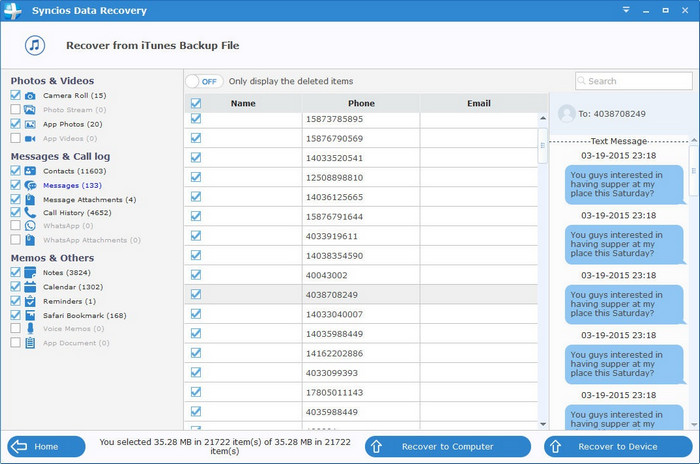This screenshot has height=464, width=700.
Task: Click the message panel scroll down arrow
Action: click(x=694, y=424)
